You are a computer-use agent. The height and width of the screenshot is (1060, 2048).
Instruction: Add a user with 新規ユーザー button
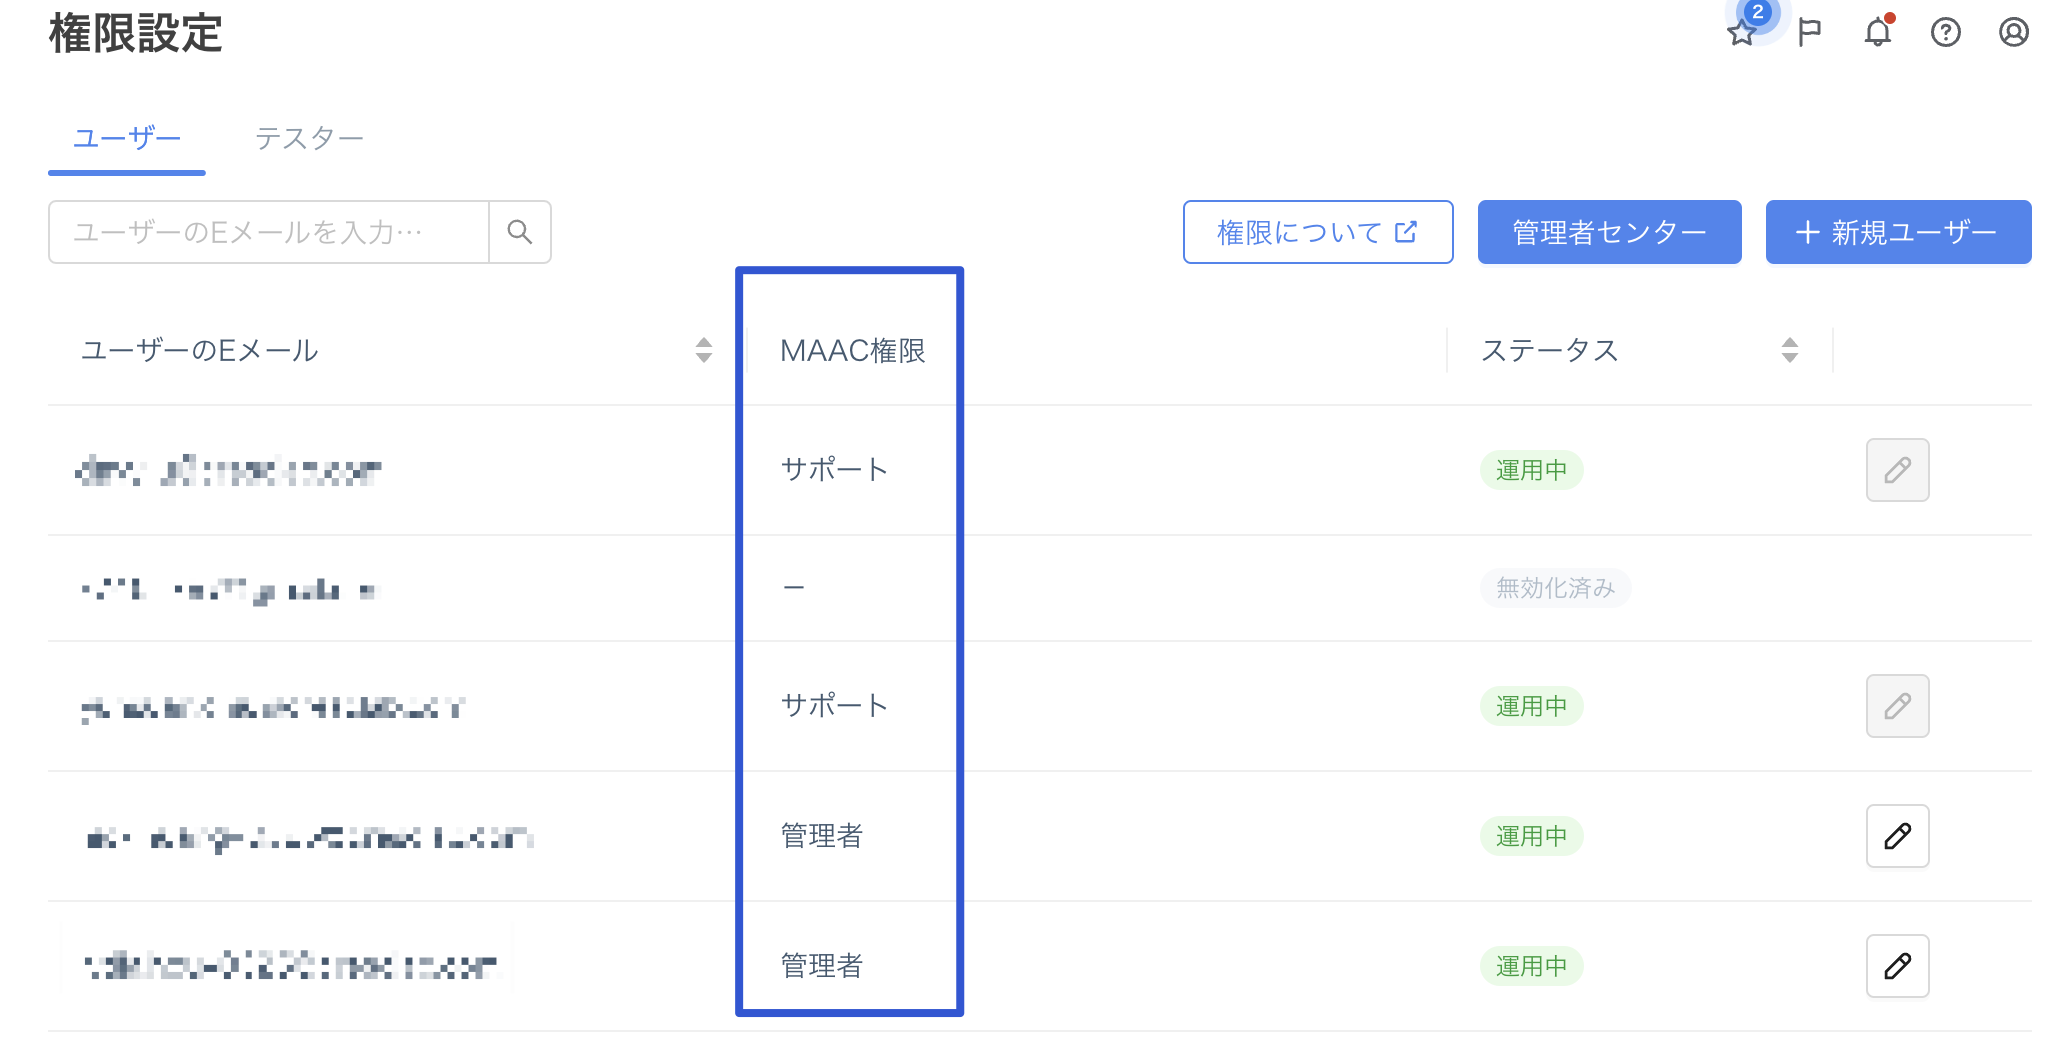point(1897,232)
